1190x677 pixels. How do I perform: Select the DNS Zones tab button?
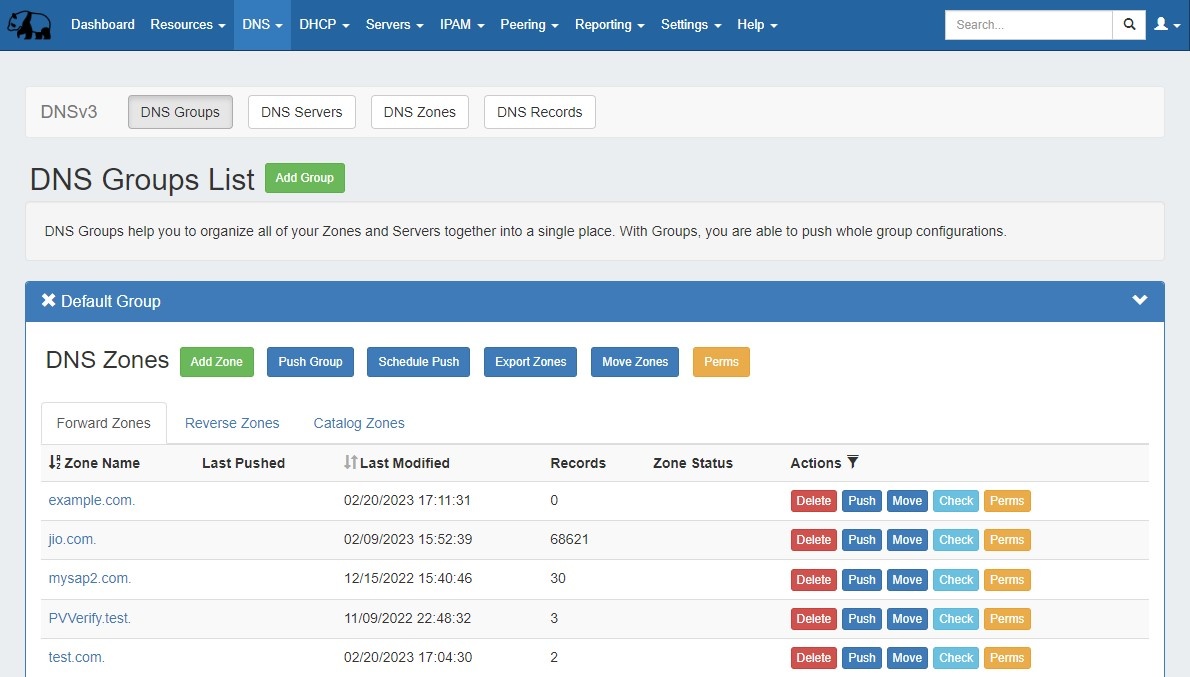click(x=420, y=112)
